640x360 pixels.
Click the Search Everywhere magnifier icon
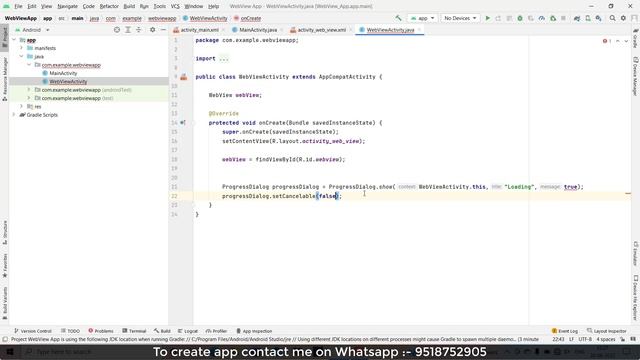[612, 18]
